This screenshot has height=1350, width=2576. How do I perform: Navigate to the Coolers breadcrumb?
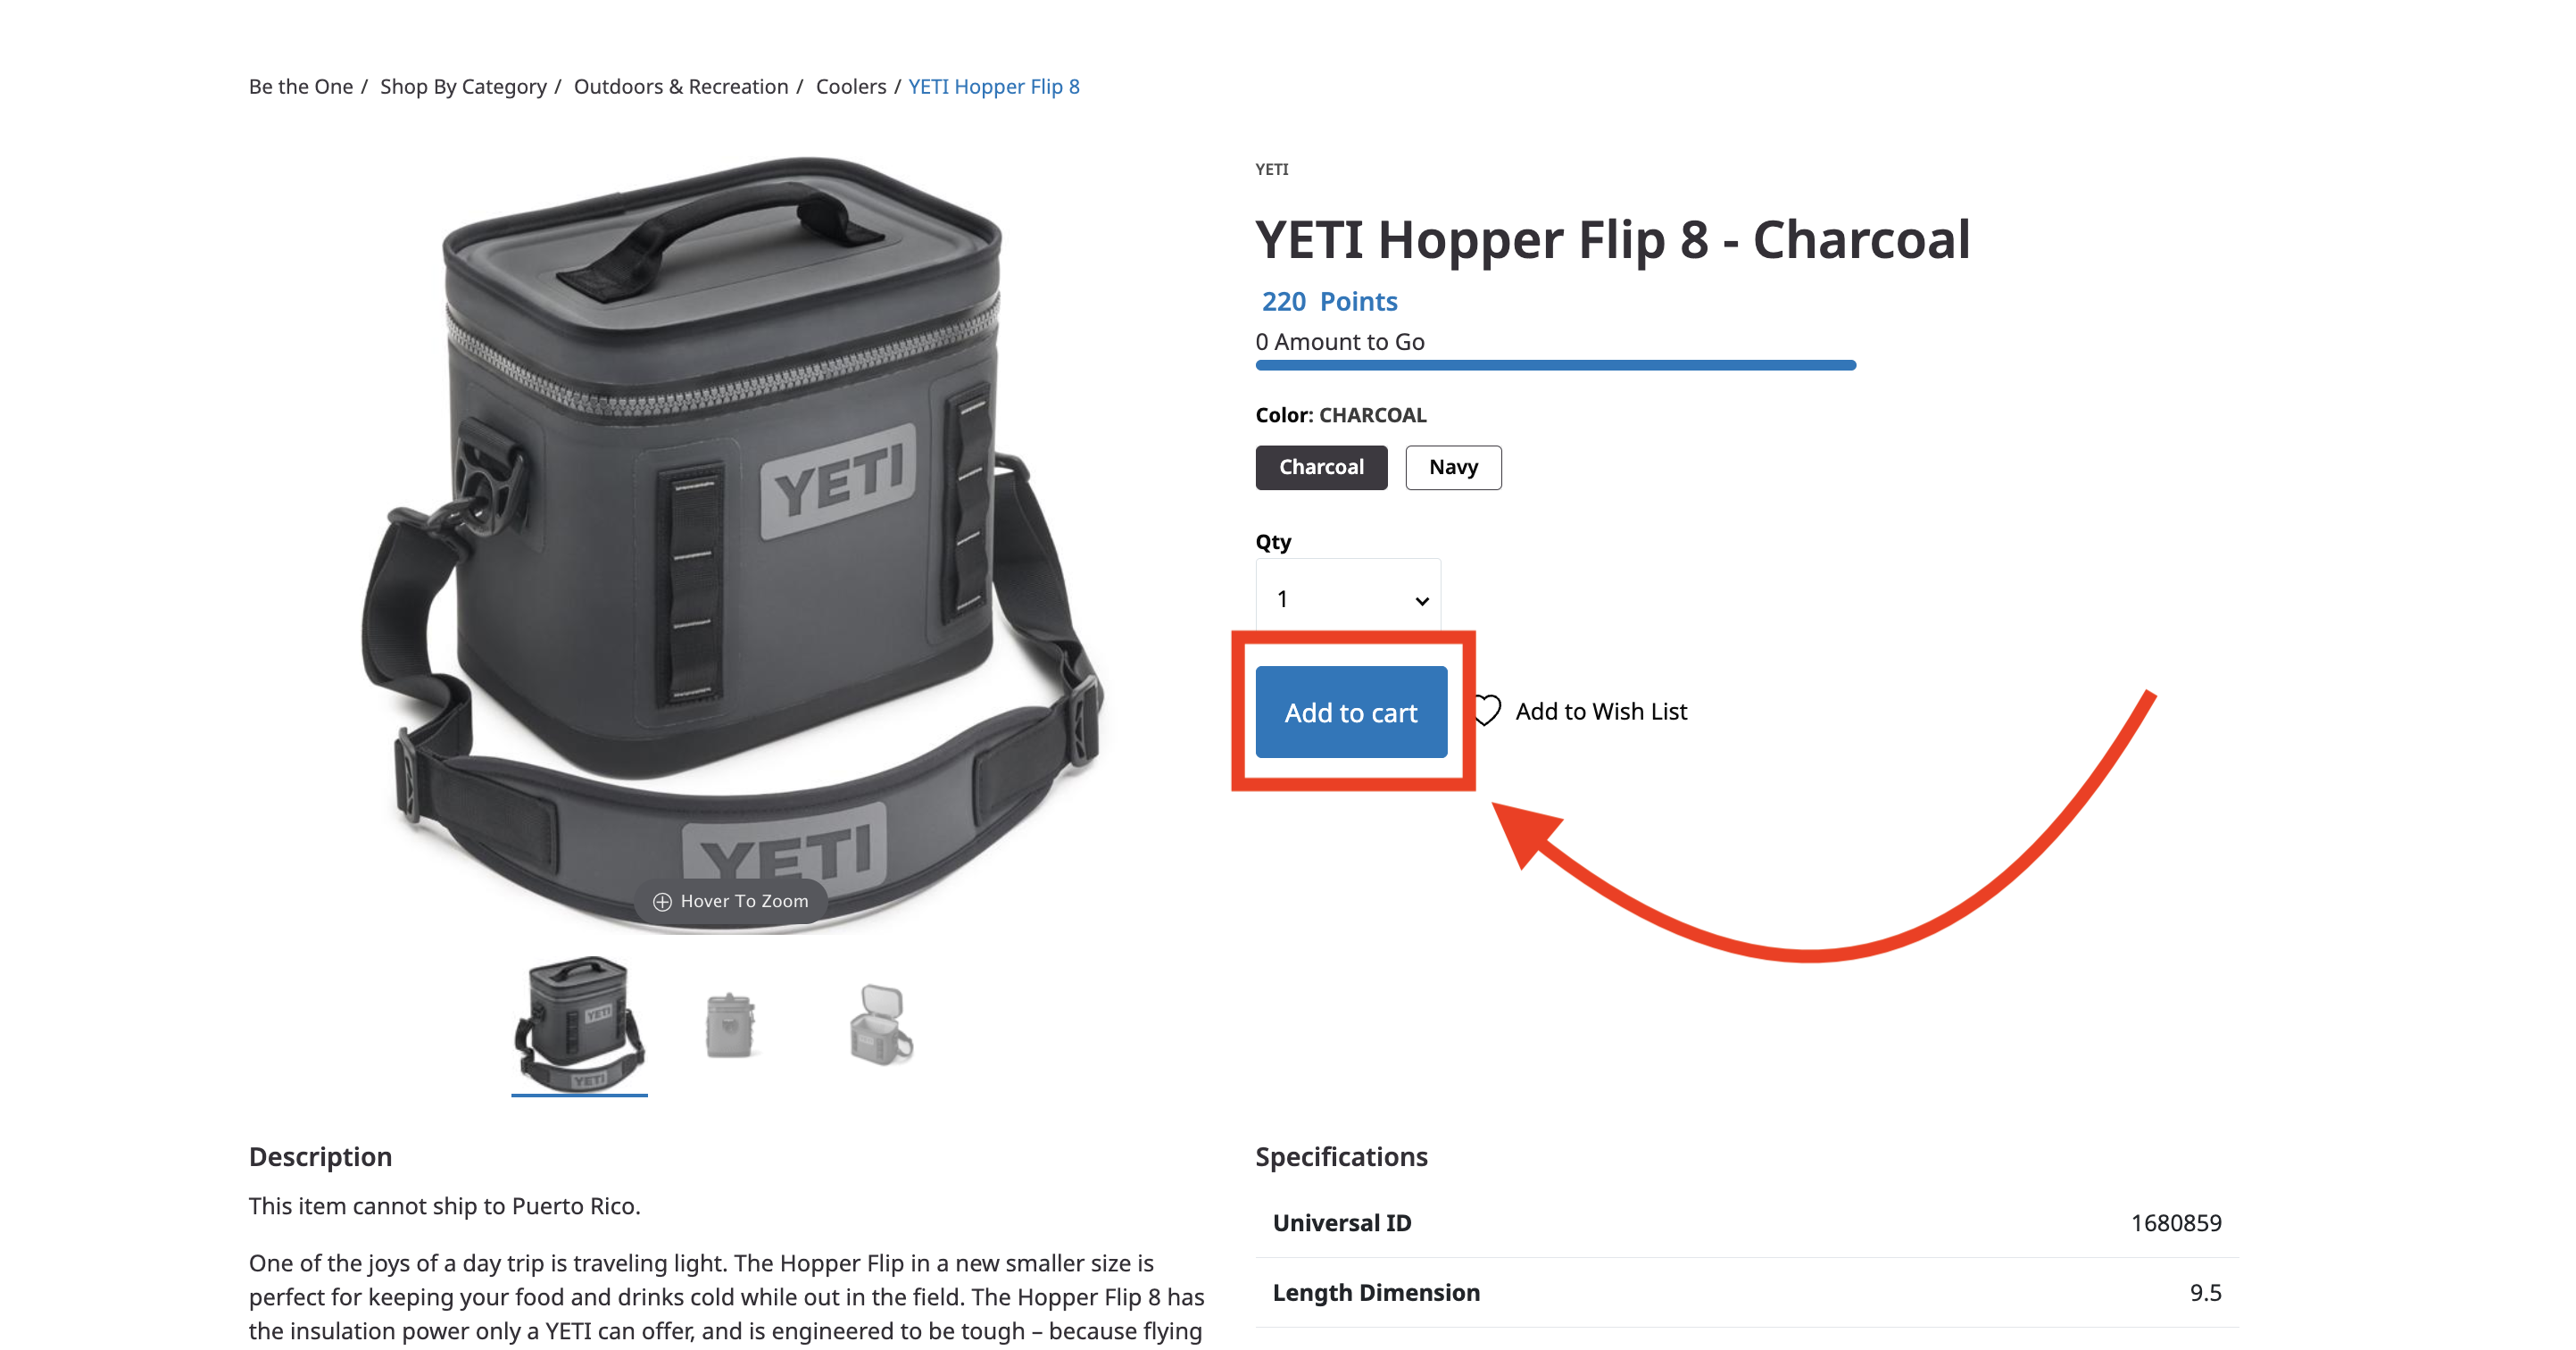click(x=851, y=86)
